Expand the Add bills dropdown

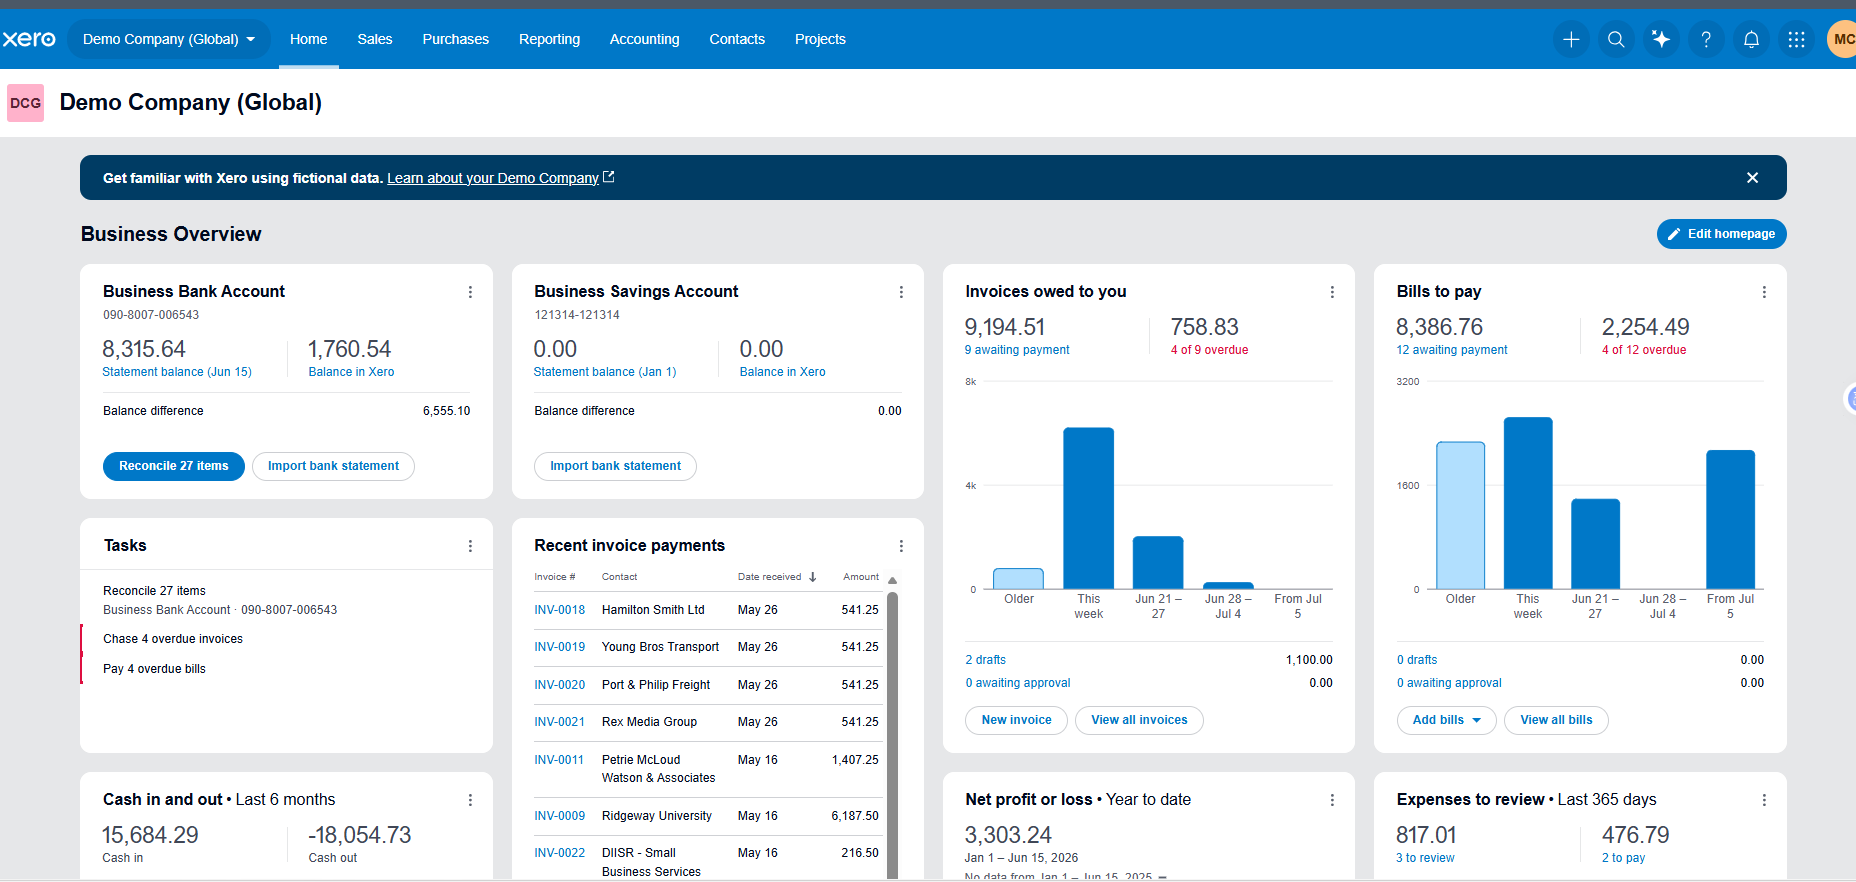[1446, 720]
